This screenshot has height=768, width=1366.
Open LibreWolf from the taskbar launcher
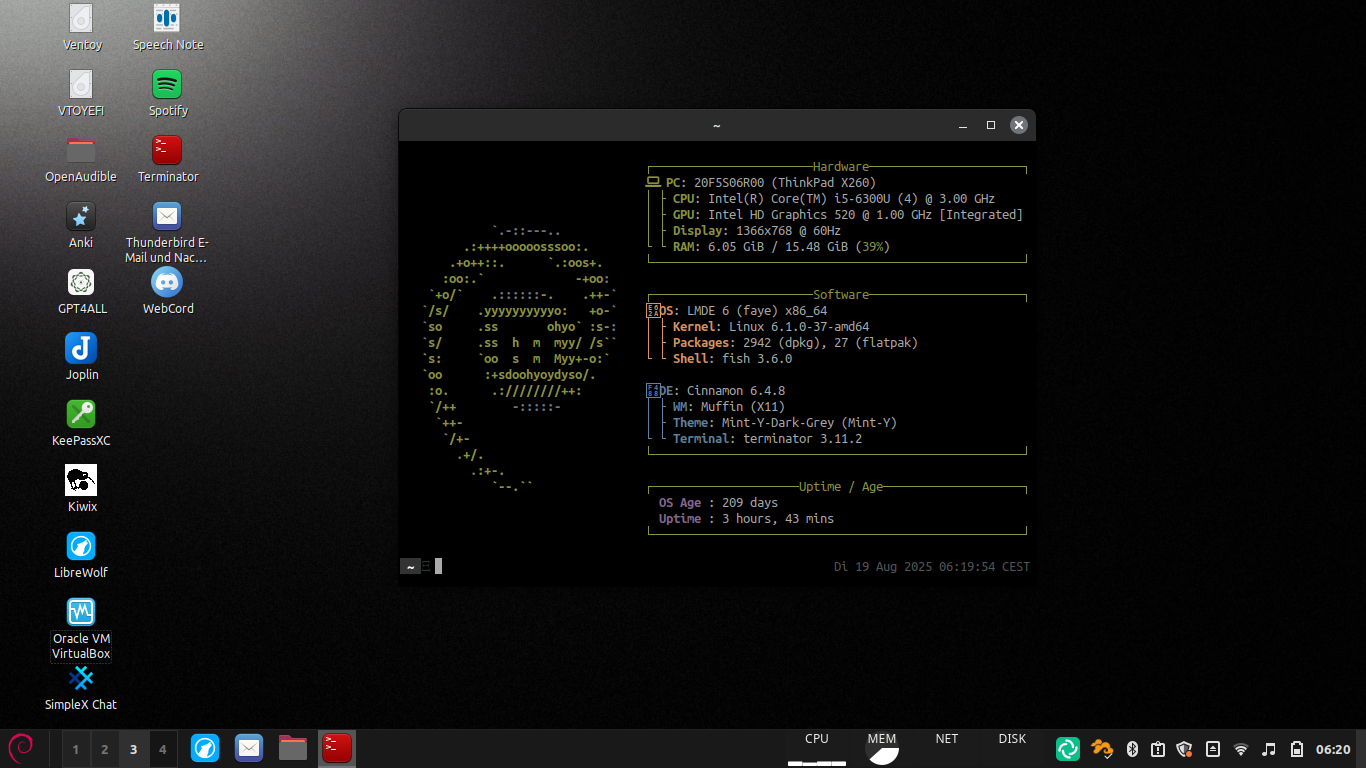pos(205,748)
